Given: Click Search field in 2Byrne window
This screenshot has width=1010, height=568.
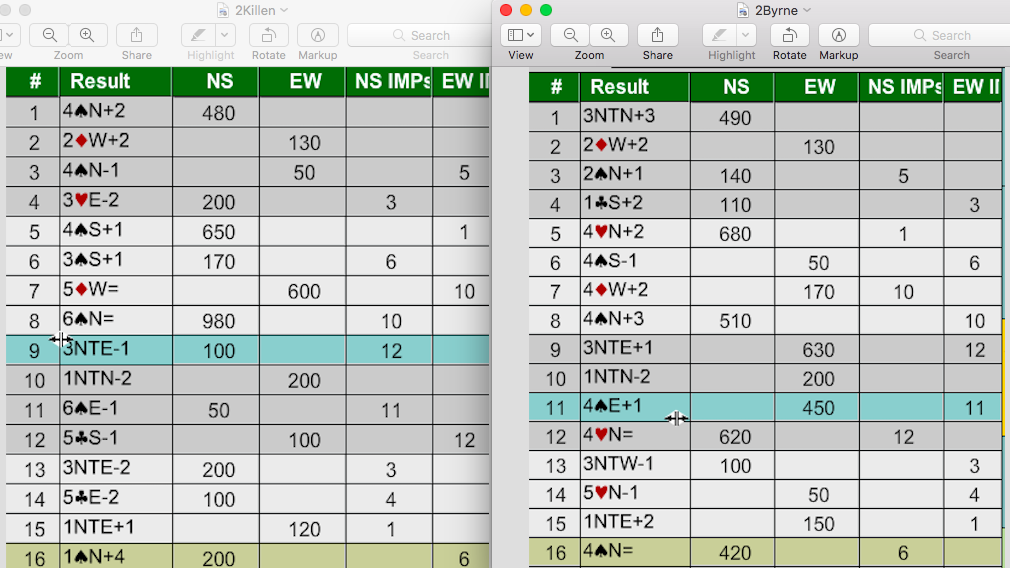Looking at the screenshot, I should (939, 35).
